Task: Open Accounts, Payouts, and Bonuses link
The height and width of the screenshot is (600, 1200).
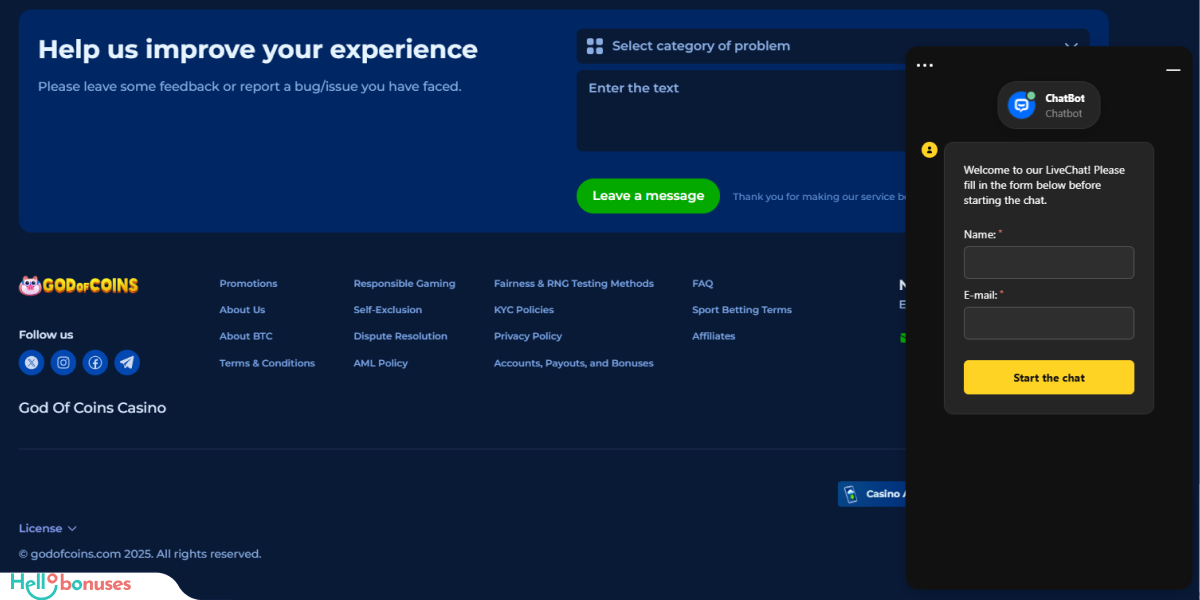Action: click(x=574, y=363)
